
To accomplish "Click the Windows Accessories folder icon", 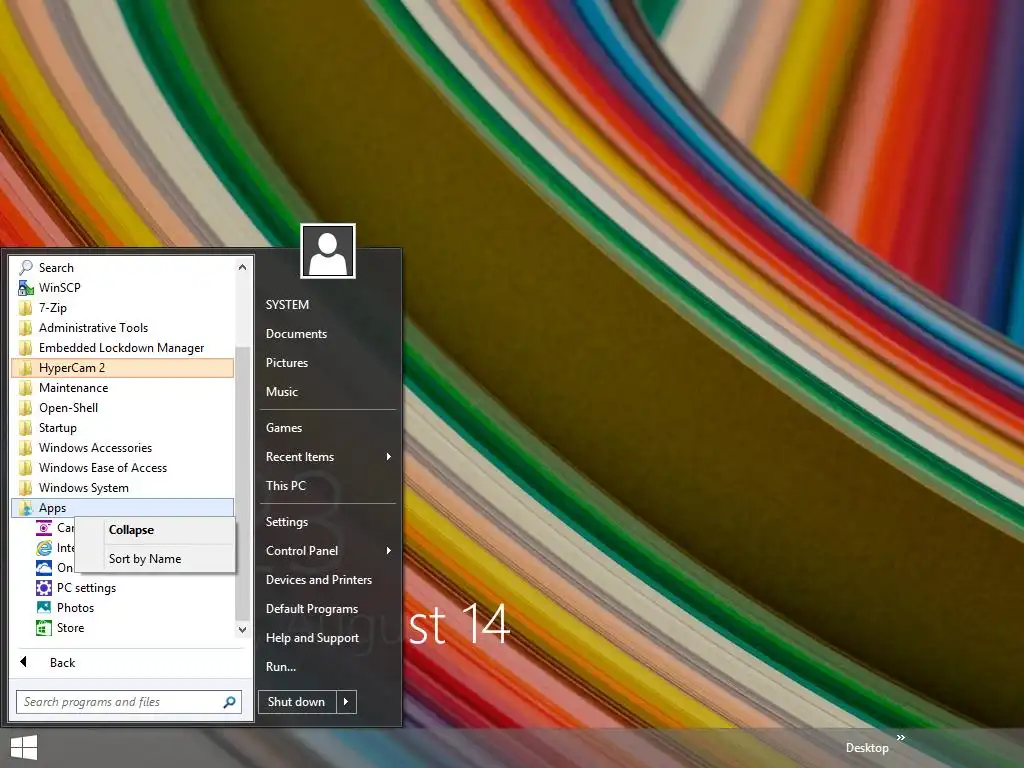I will point(25,448).
